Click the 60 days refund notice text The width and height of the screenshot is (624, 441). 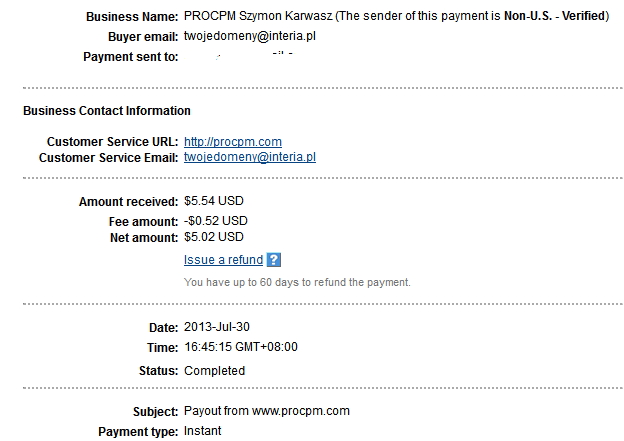pyautogui.click(x=297, y=282)
